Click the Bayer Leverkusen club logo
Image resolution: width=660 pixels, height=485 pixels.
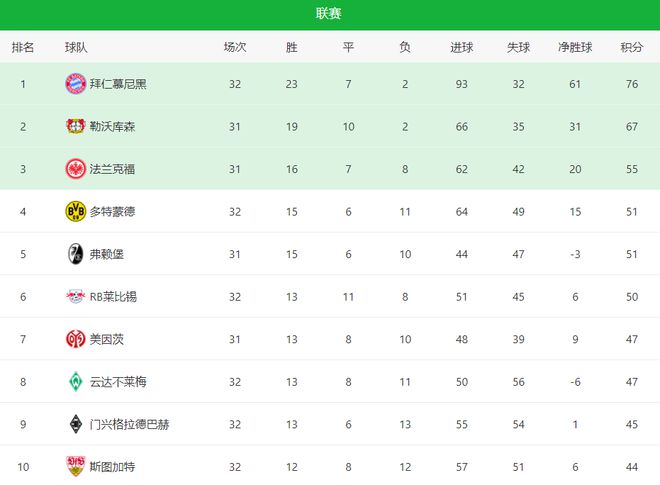coord(76,127)
